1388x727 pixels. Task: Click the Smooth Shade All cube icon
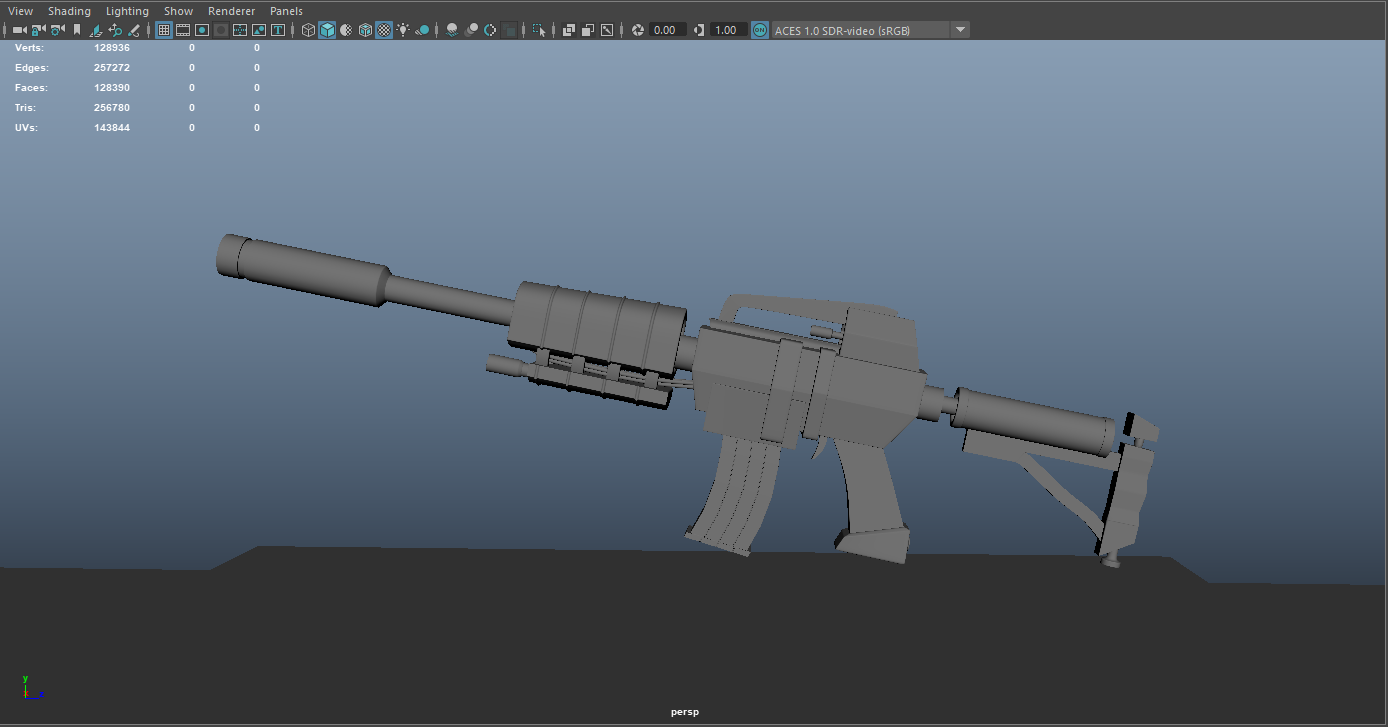click(327, 30)
